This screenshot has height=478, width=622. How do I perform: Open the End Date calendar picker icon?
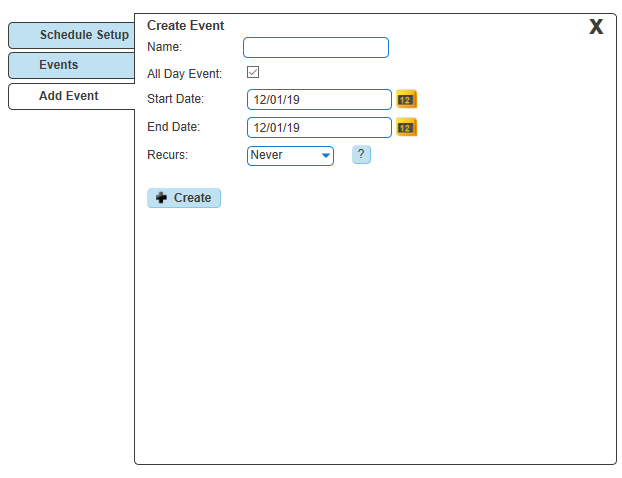407,127
